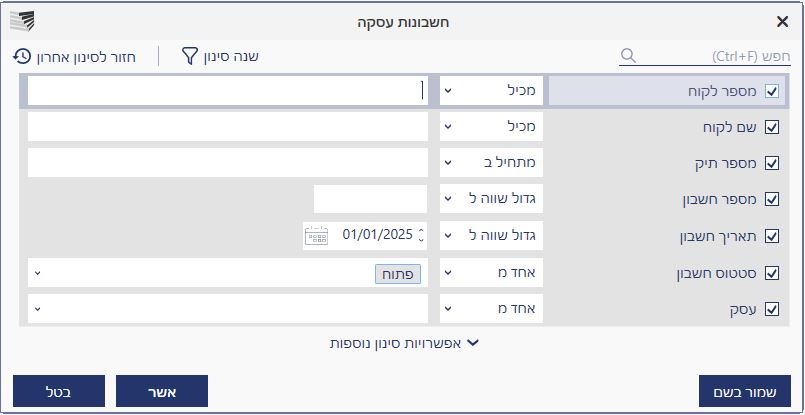Viewport: 805px width, 415px height.
Task: Click the שמור בשם button
Action: tap(745, 391)
